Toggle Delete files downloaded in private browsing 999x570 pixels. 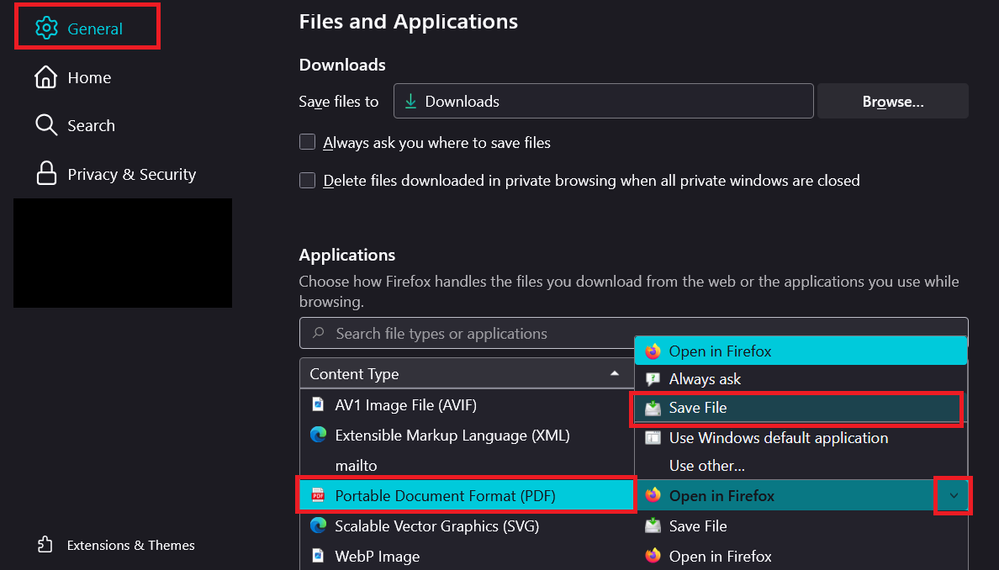307,180
